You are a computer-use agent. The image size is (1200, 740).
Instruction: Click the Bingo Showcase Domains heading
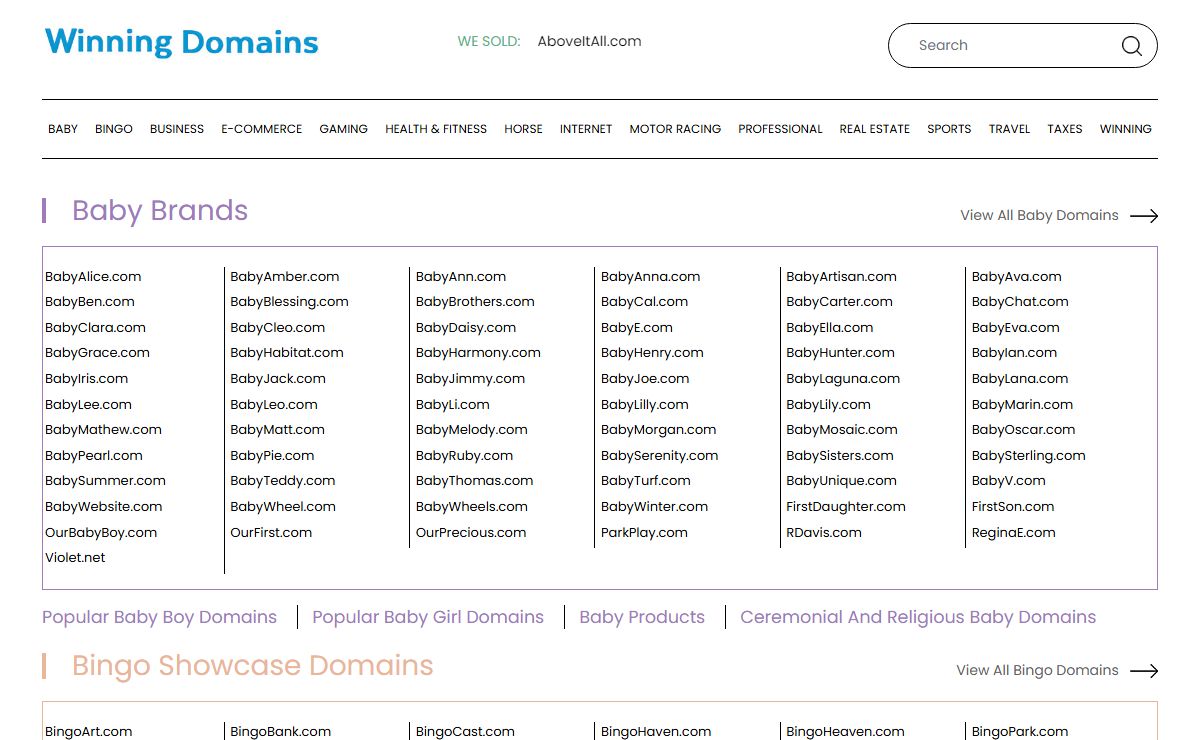(253, 666)
